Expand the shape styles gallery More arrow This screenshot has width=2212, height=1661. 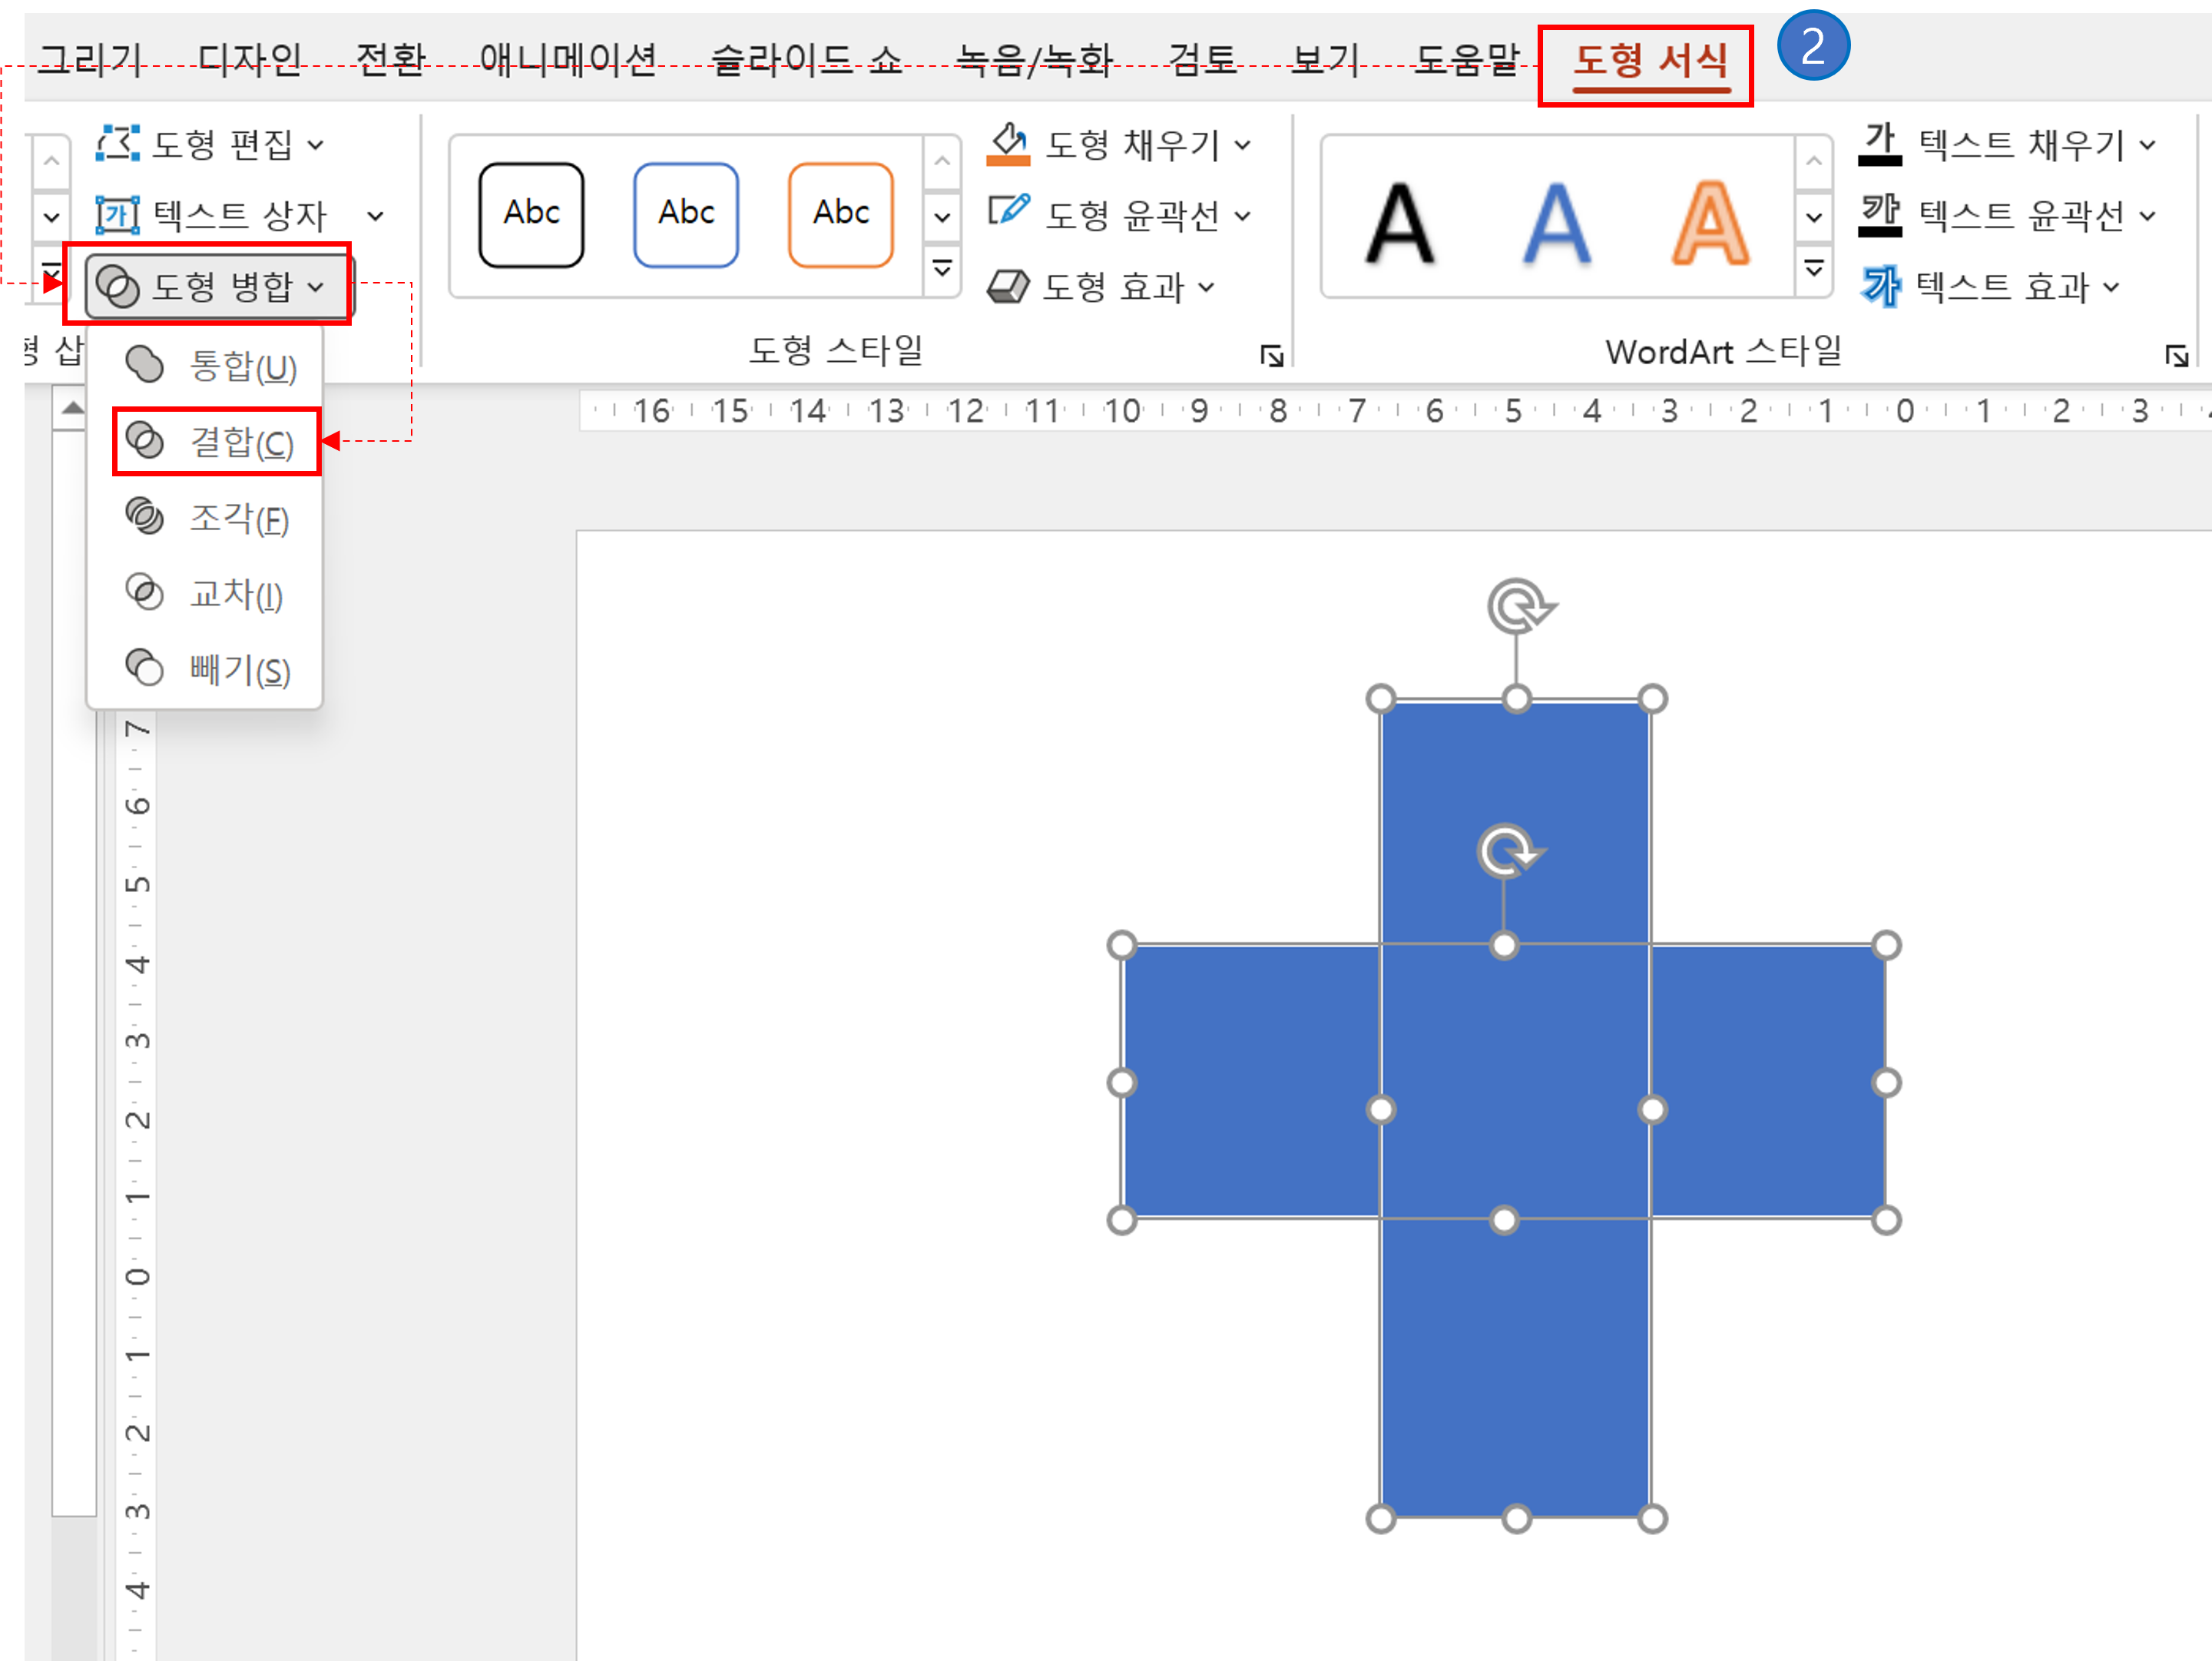[x=942, y=269]
